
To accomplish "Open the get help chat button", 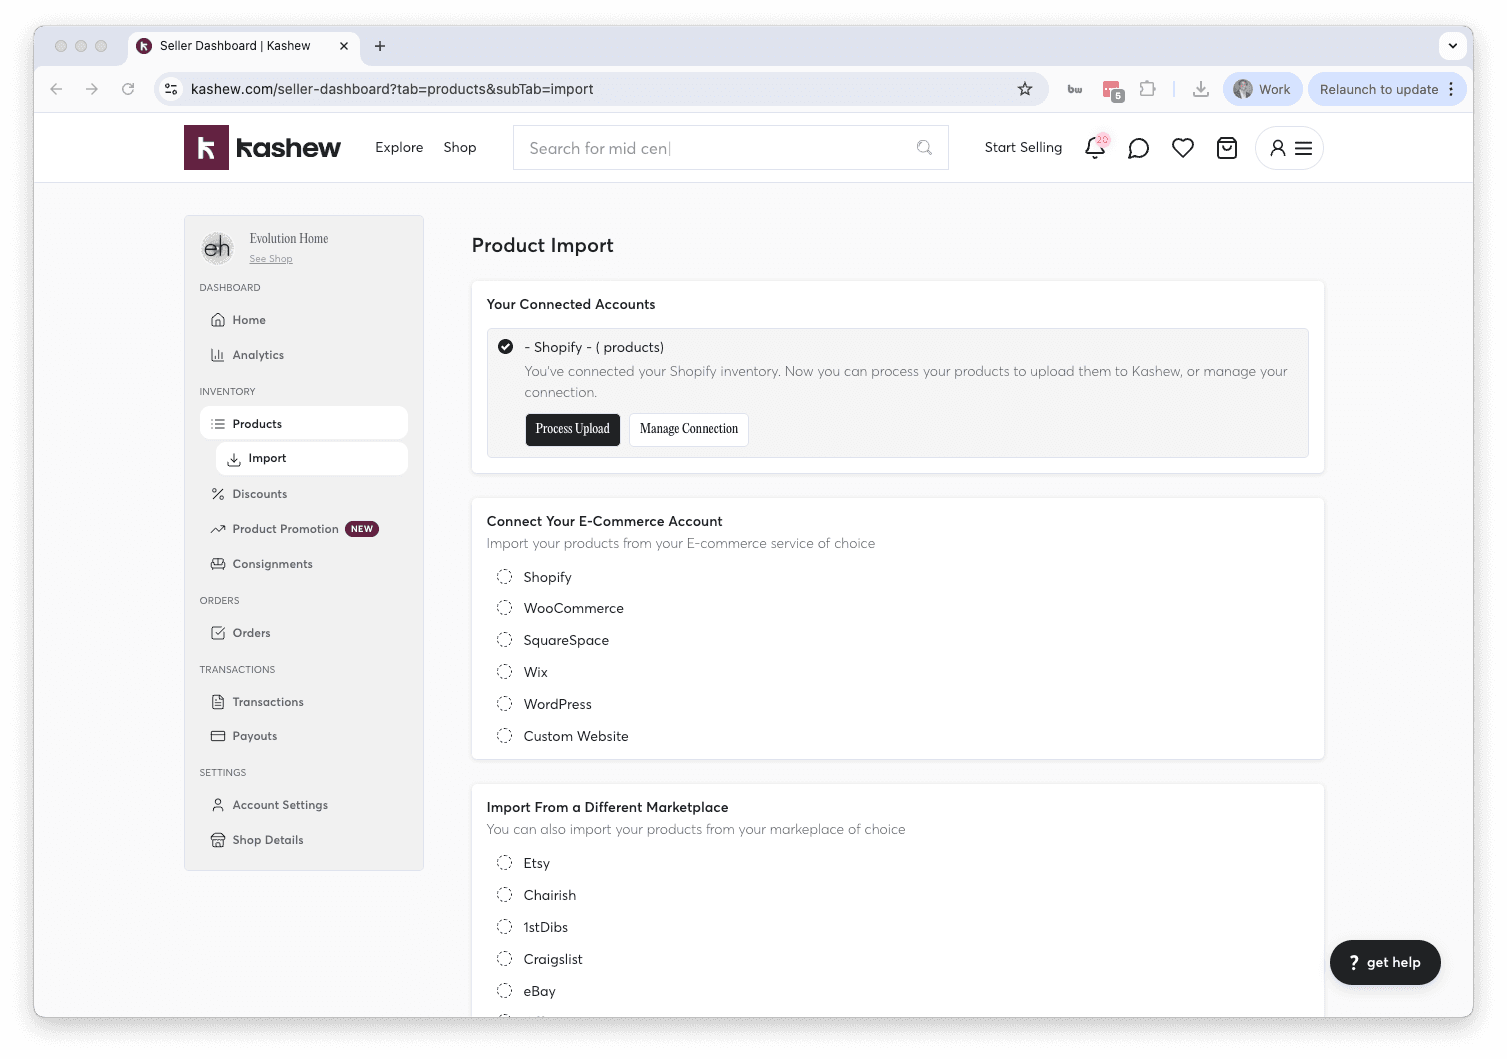I will coord(1385,962).
